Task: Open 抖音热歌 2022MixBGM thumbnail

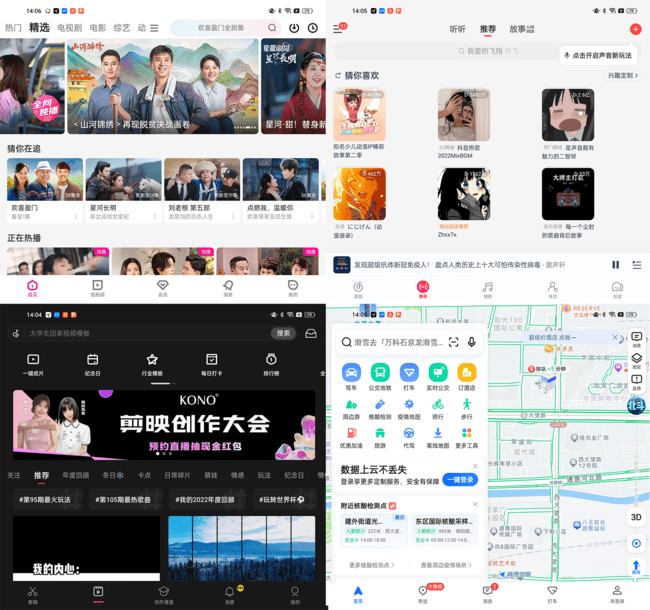Action: click(x=464, y=115)
